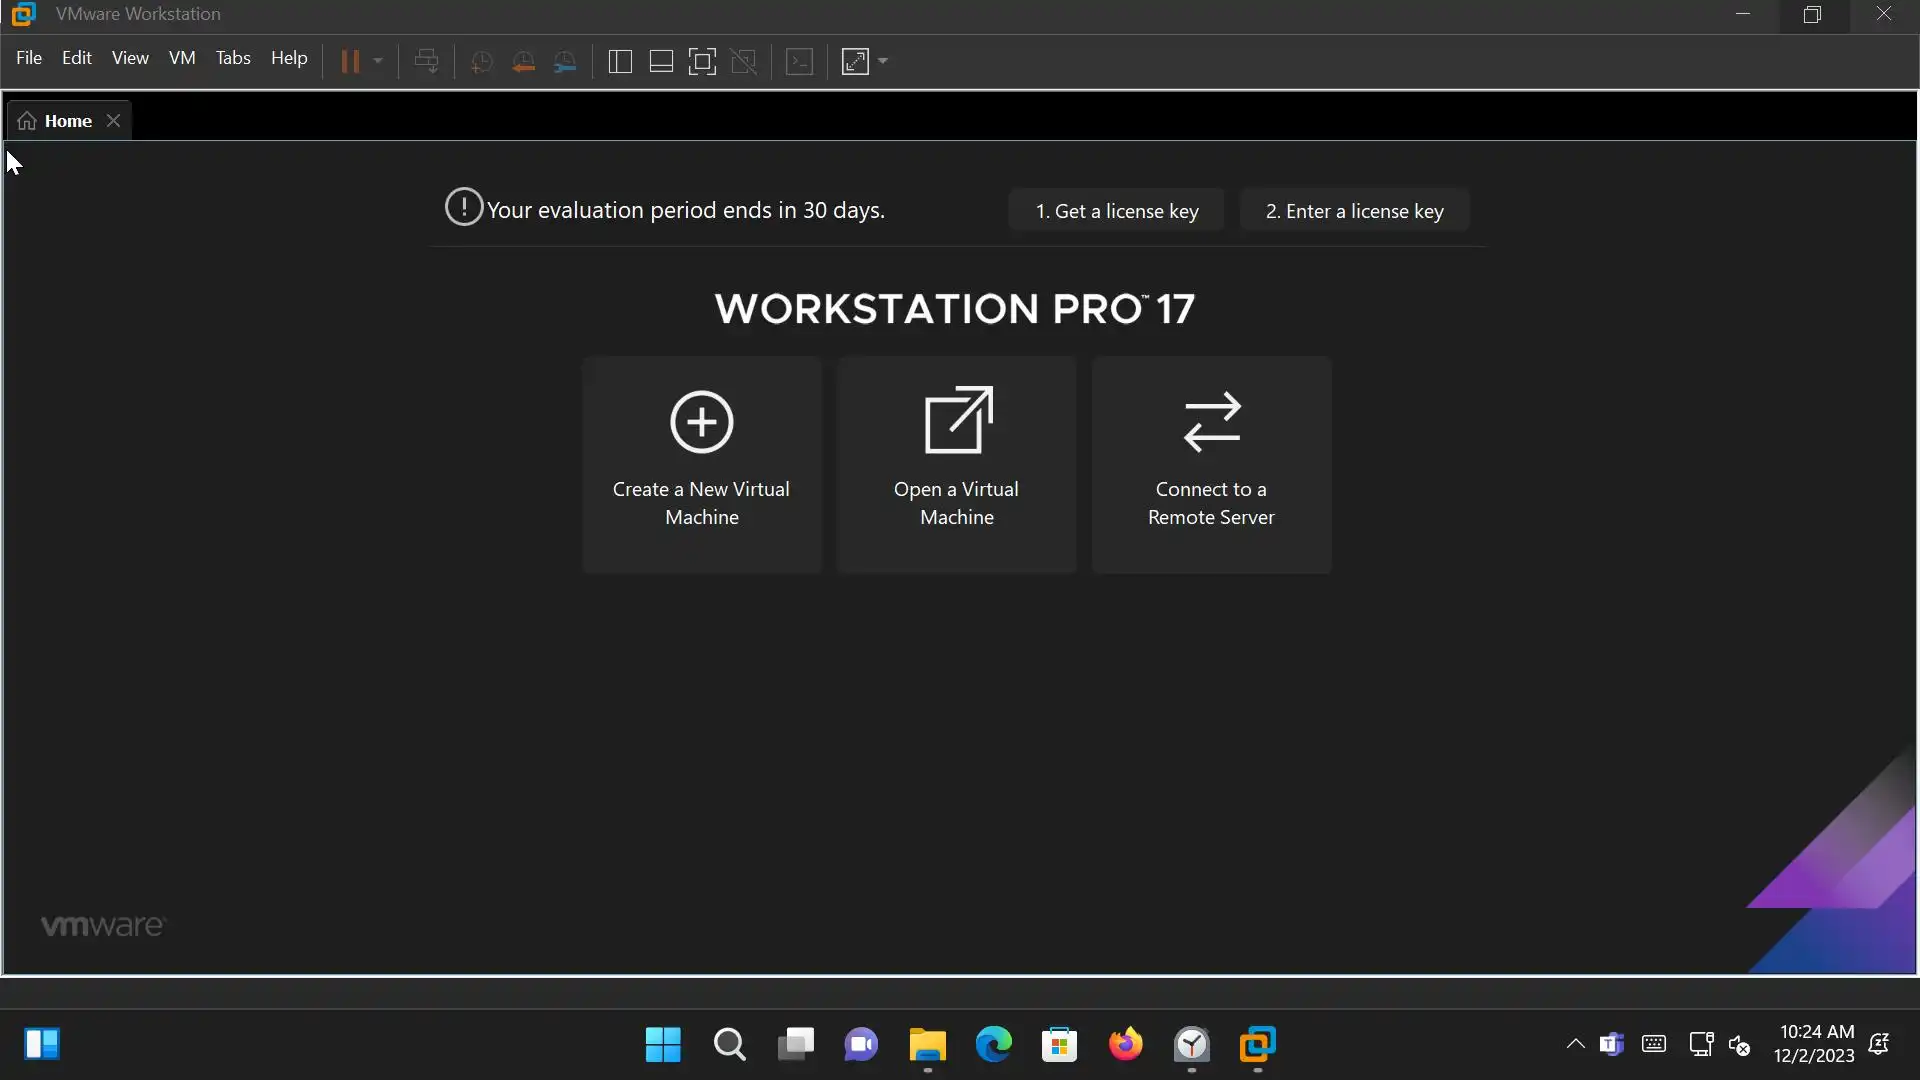Click the manage snapshots wrench-clock icon
This screenshot has width=1920, height=1080.
565,62
